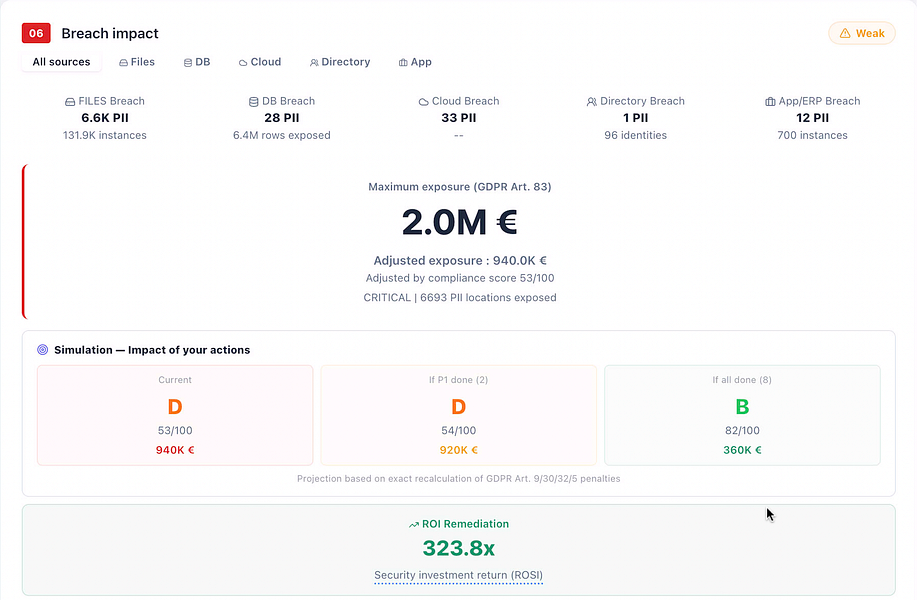The width and height of the screenshot is (917, 600).
Task: Click the CRITICAL 6693 PII locations exposed line
Action: [x=460, y=297]
